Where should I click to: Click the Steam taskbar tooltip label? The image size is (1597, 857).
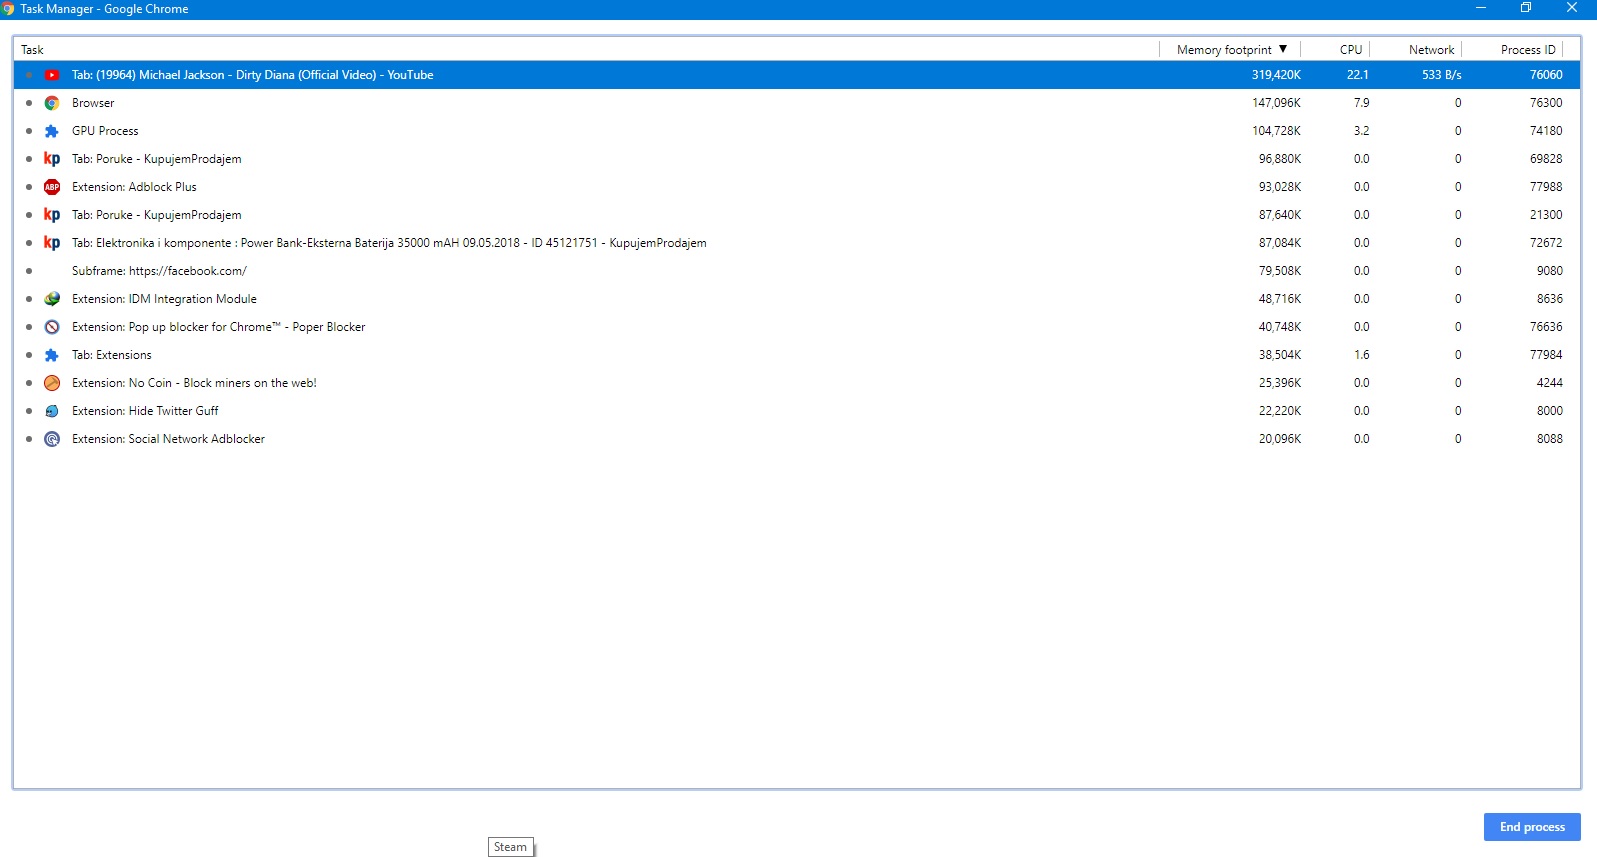[510, 847]
